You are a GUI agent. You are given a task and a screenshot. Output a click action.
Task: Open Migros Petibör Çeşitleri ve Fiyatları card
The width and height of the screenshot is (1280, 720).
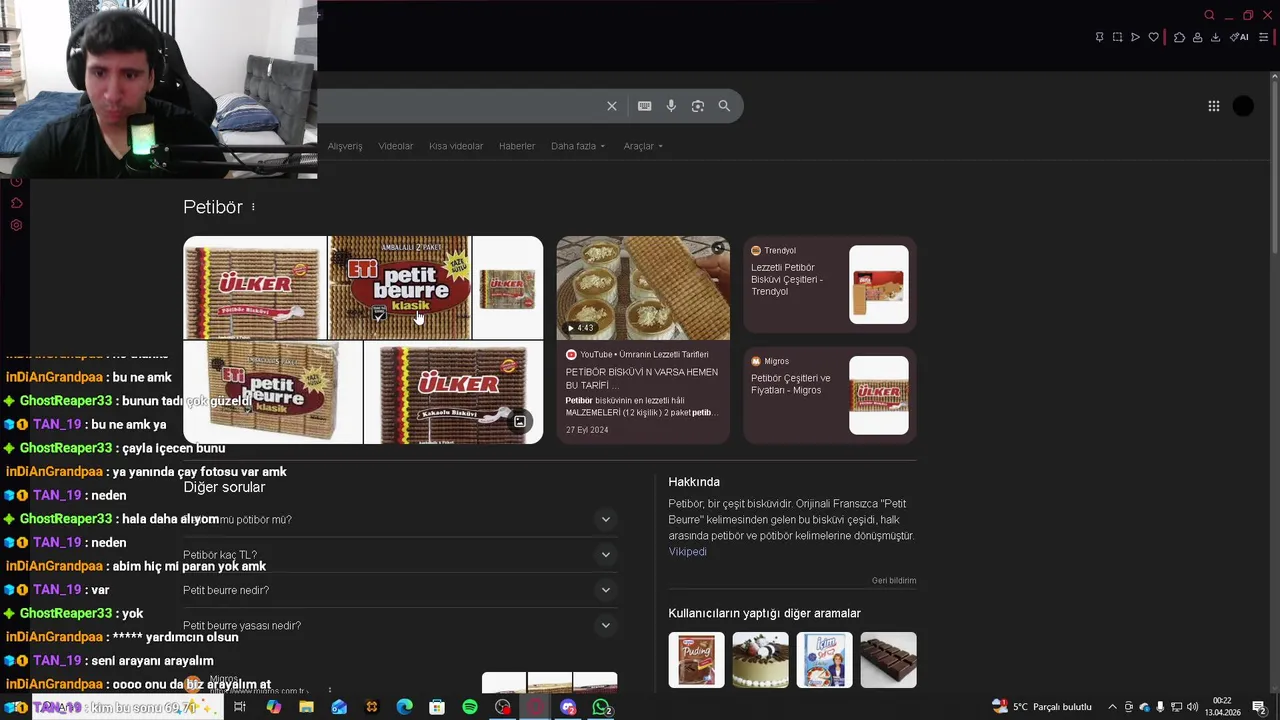click(x=830, y=395)
